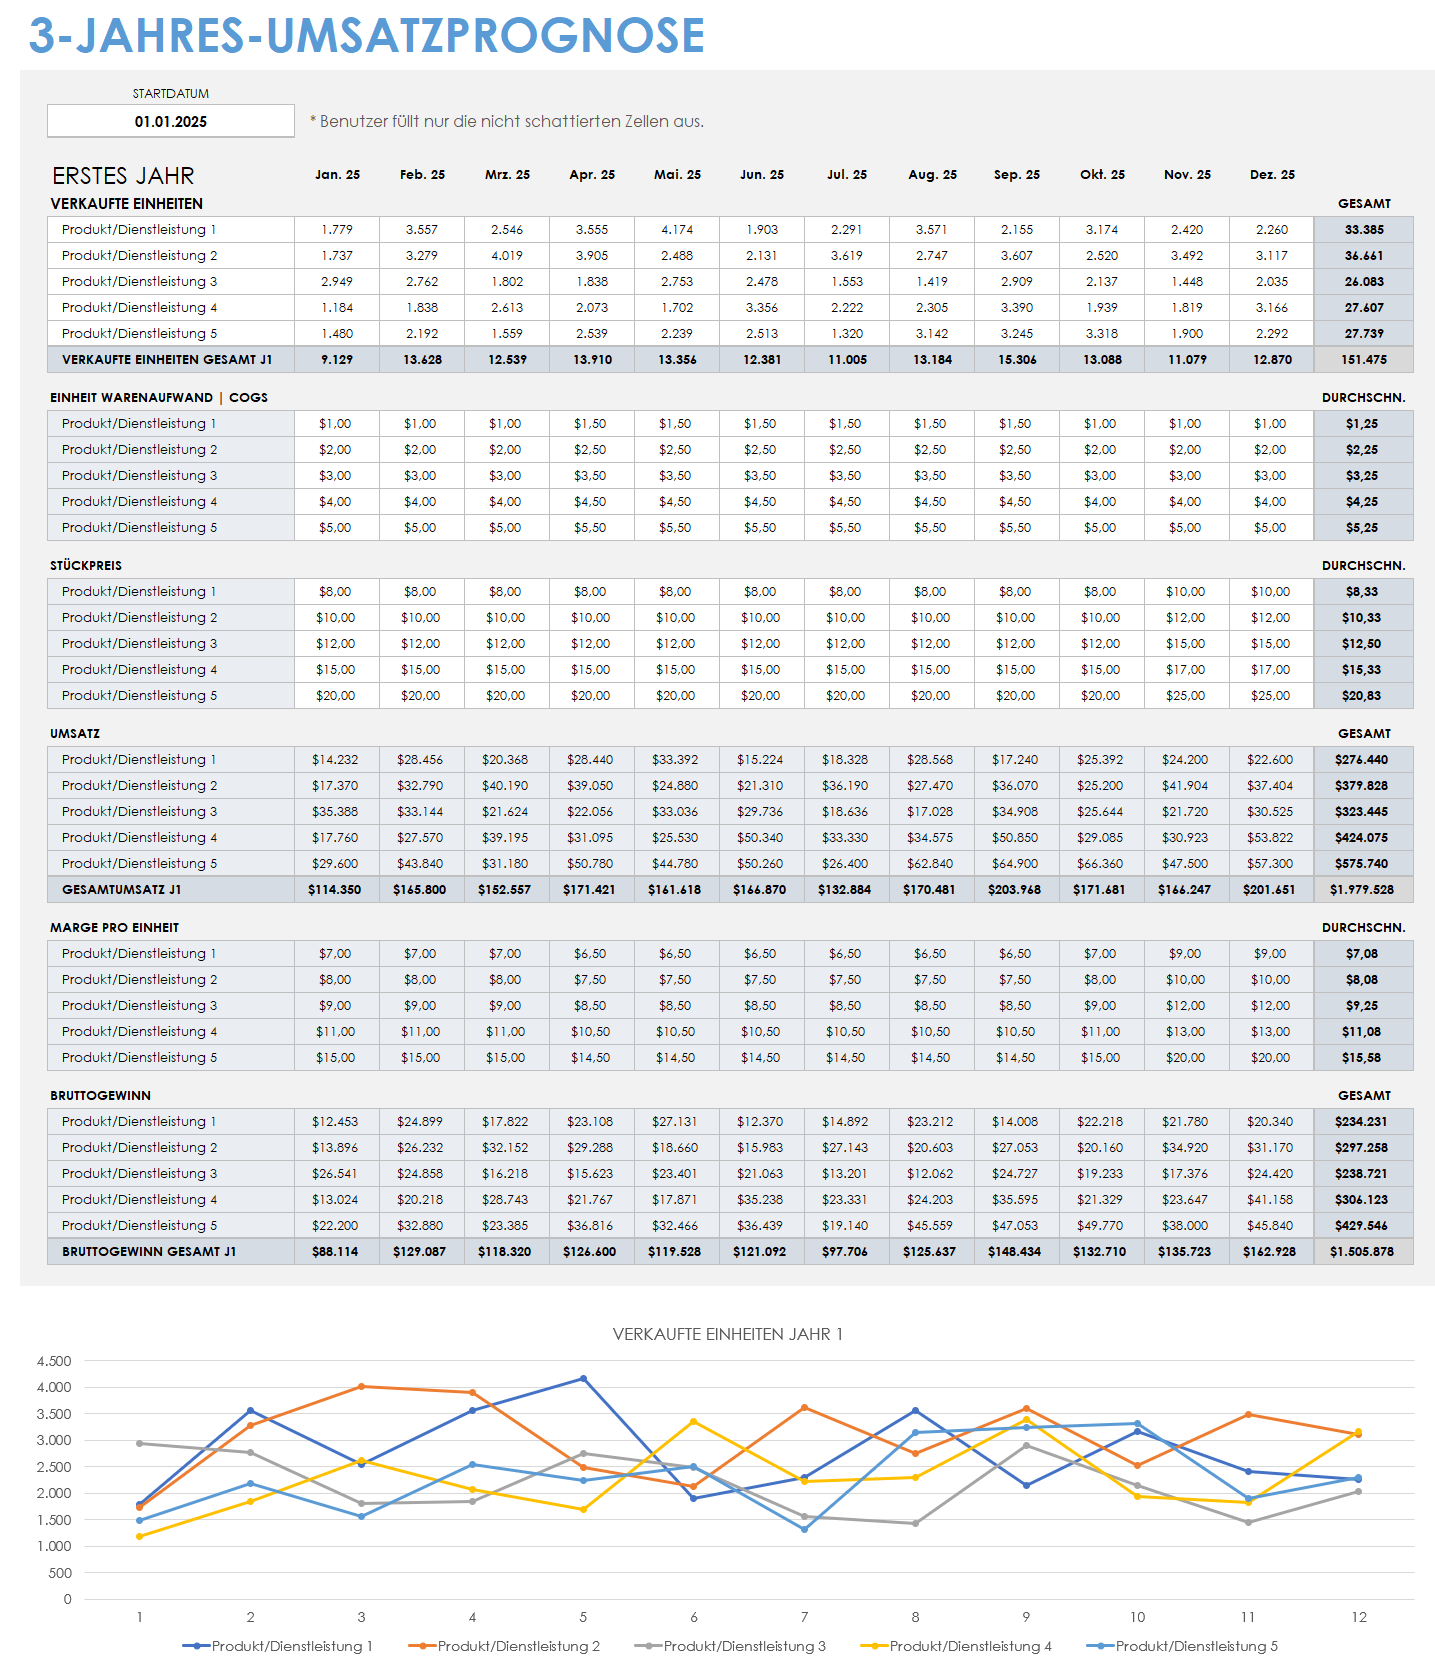Image resolution: width=1435 pixels, height=1677 pixels.
Task: Click legend entry Produkt/Dienstleistung 4
Action: click(956, 1646)
